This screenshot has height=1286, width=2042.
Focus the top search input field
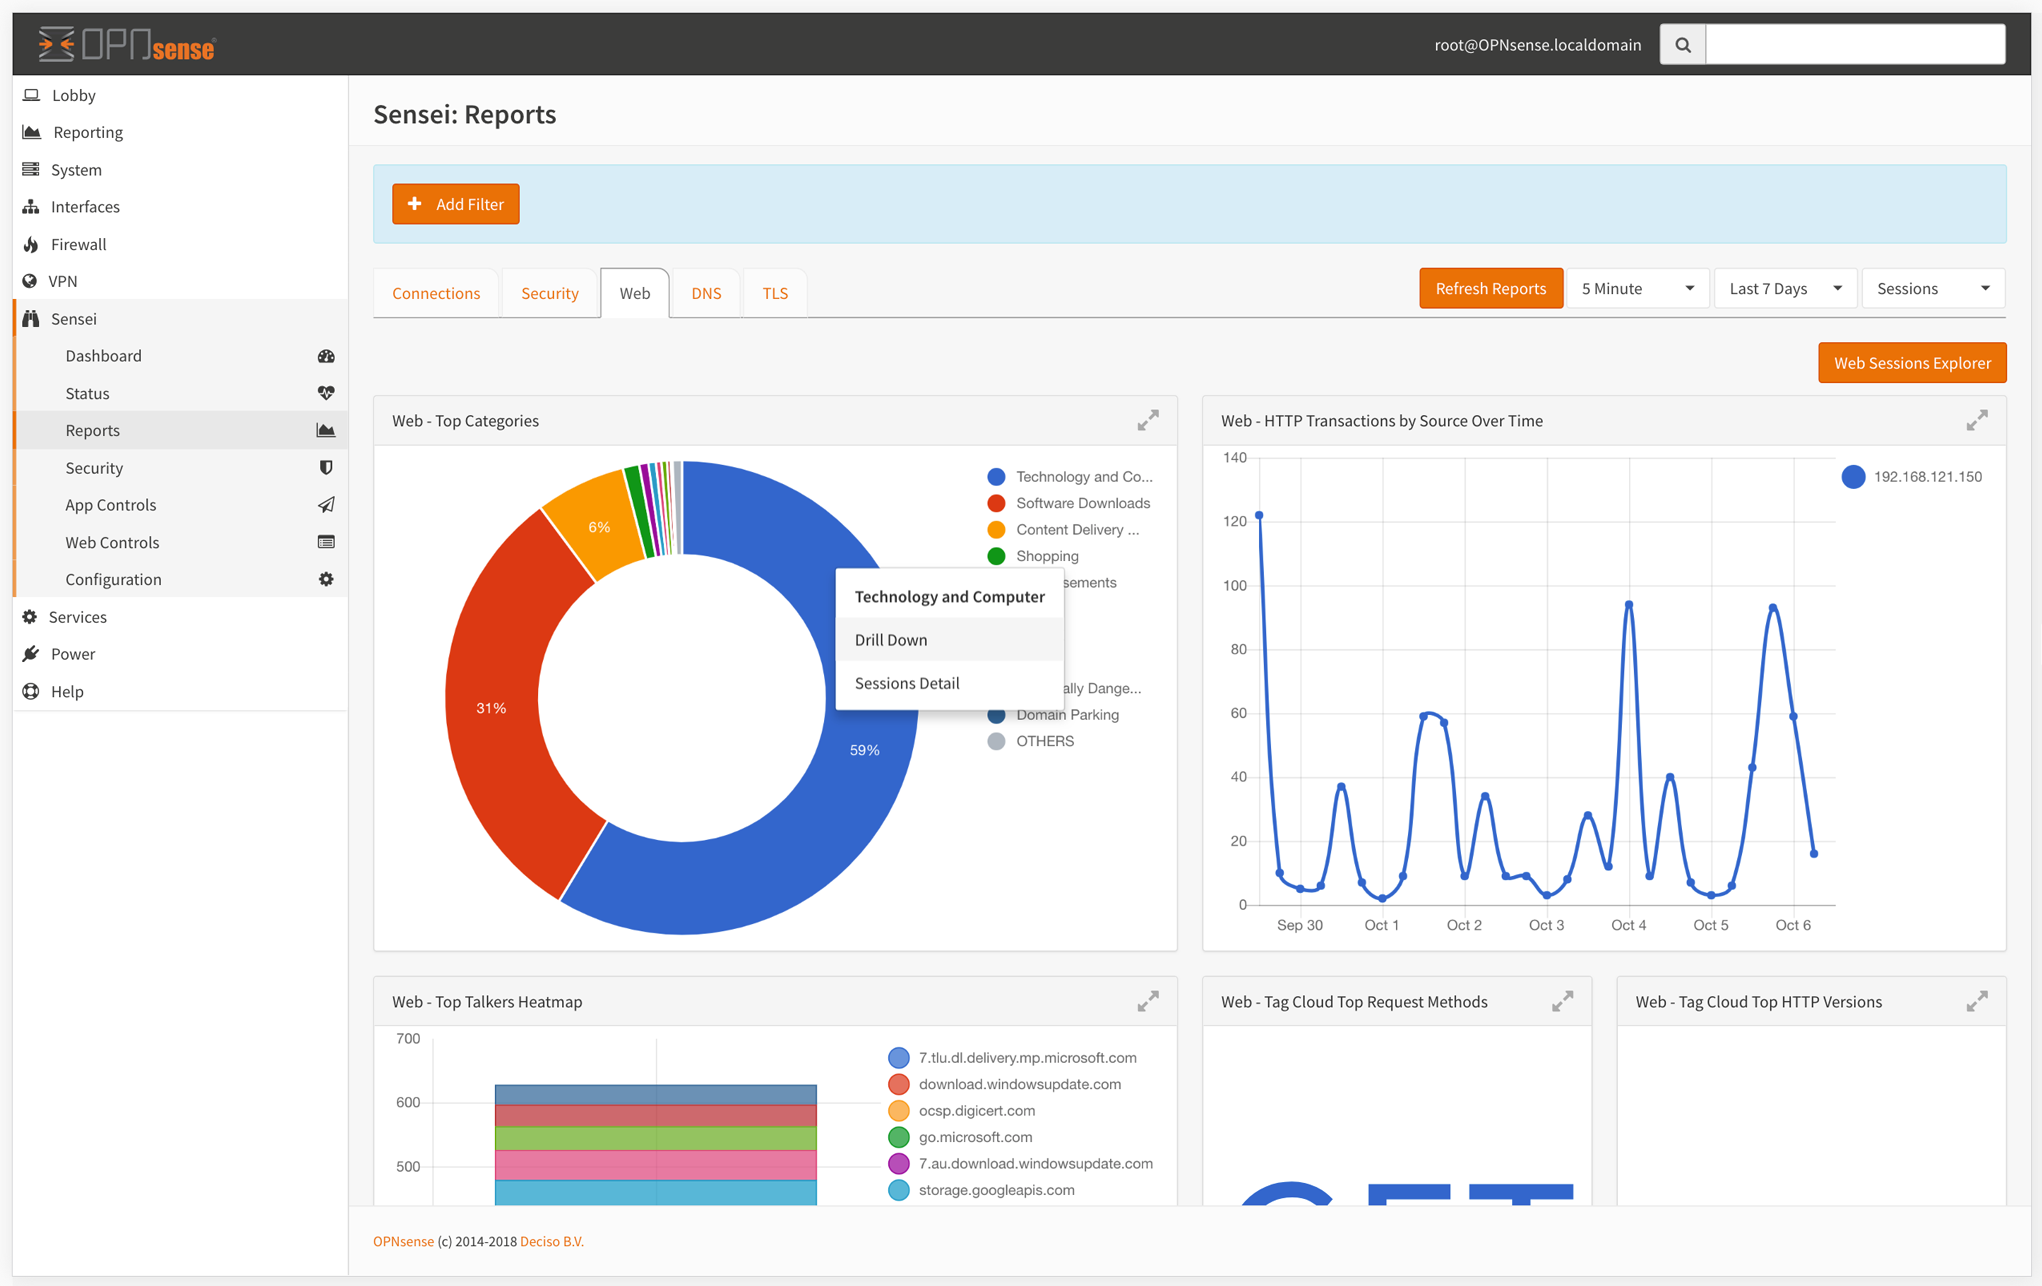click(1855, 44)
